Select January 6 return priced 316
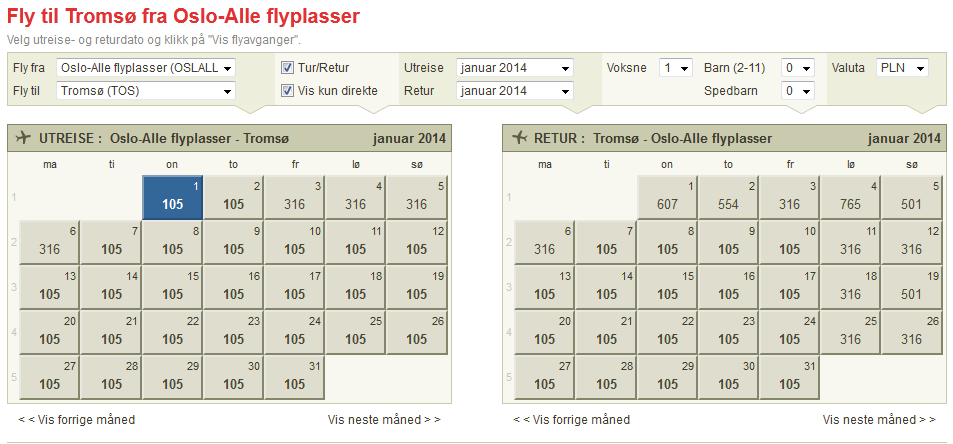The height and width of the screenshot is (444, 953). [x=545, y=242]
